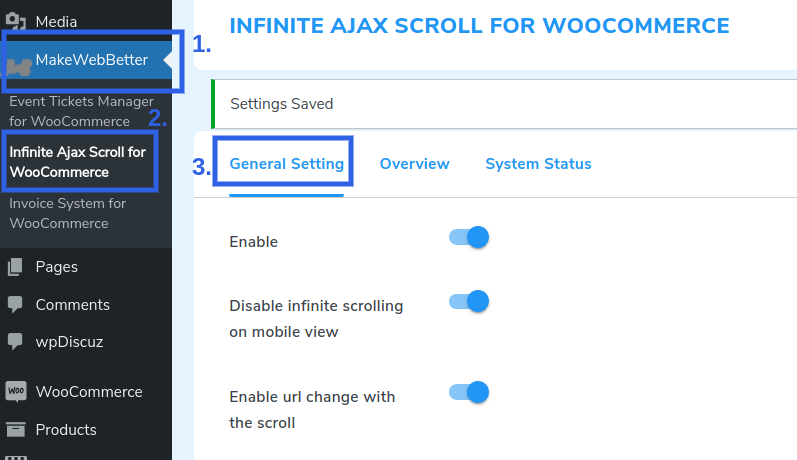
Task: Click the Comments speech bubble icon
Action: (15, 304)
